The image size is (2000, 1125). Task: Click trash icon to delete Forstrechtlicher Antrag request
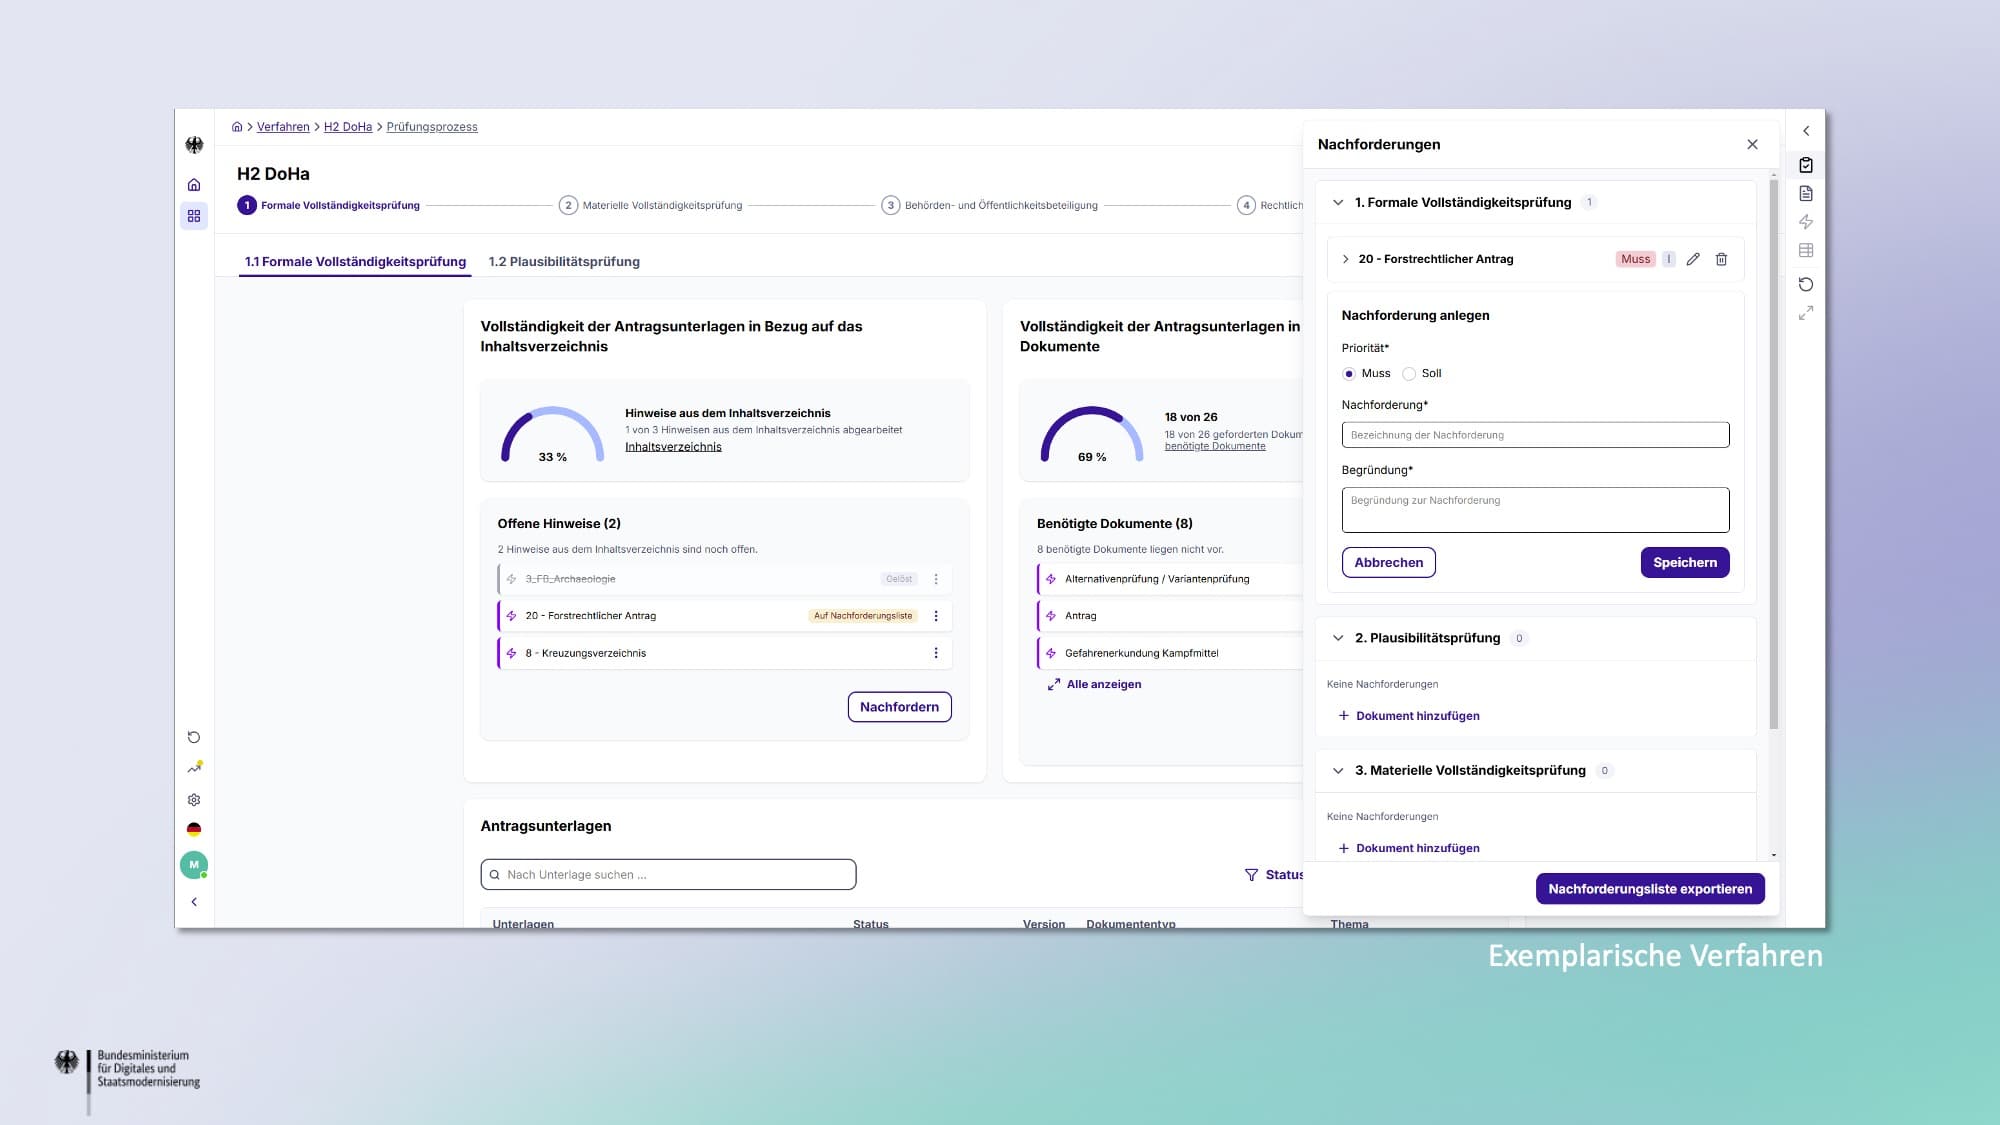[1721, 259]
